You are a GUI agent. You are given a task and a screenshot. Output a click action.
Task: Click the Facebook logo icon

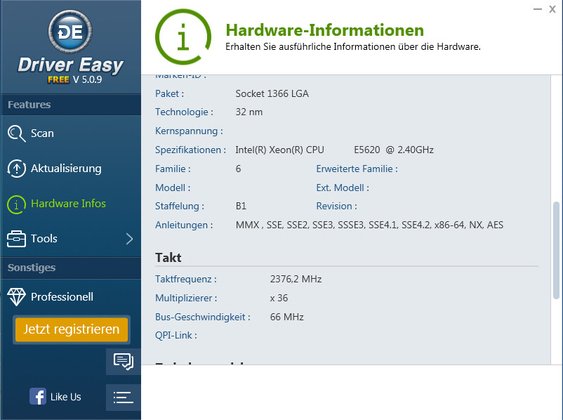38,397
